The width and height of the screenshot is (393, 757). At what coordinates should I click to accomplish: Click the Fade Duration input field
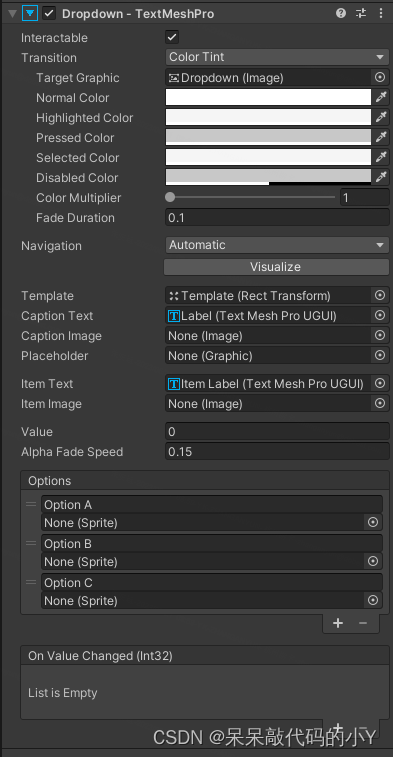click(277, 218)
